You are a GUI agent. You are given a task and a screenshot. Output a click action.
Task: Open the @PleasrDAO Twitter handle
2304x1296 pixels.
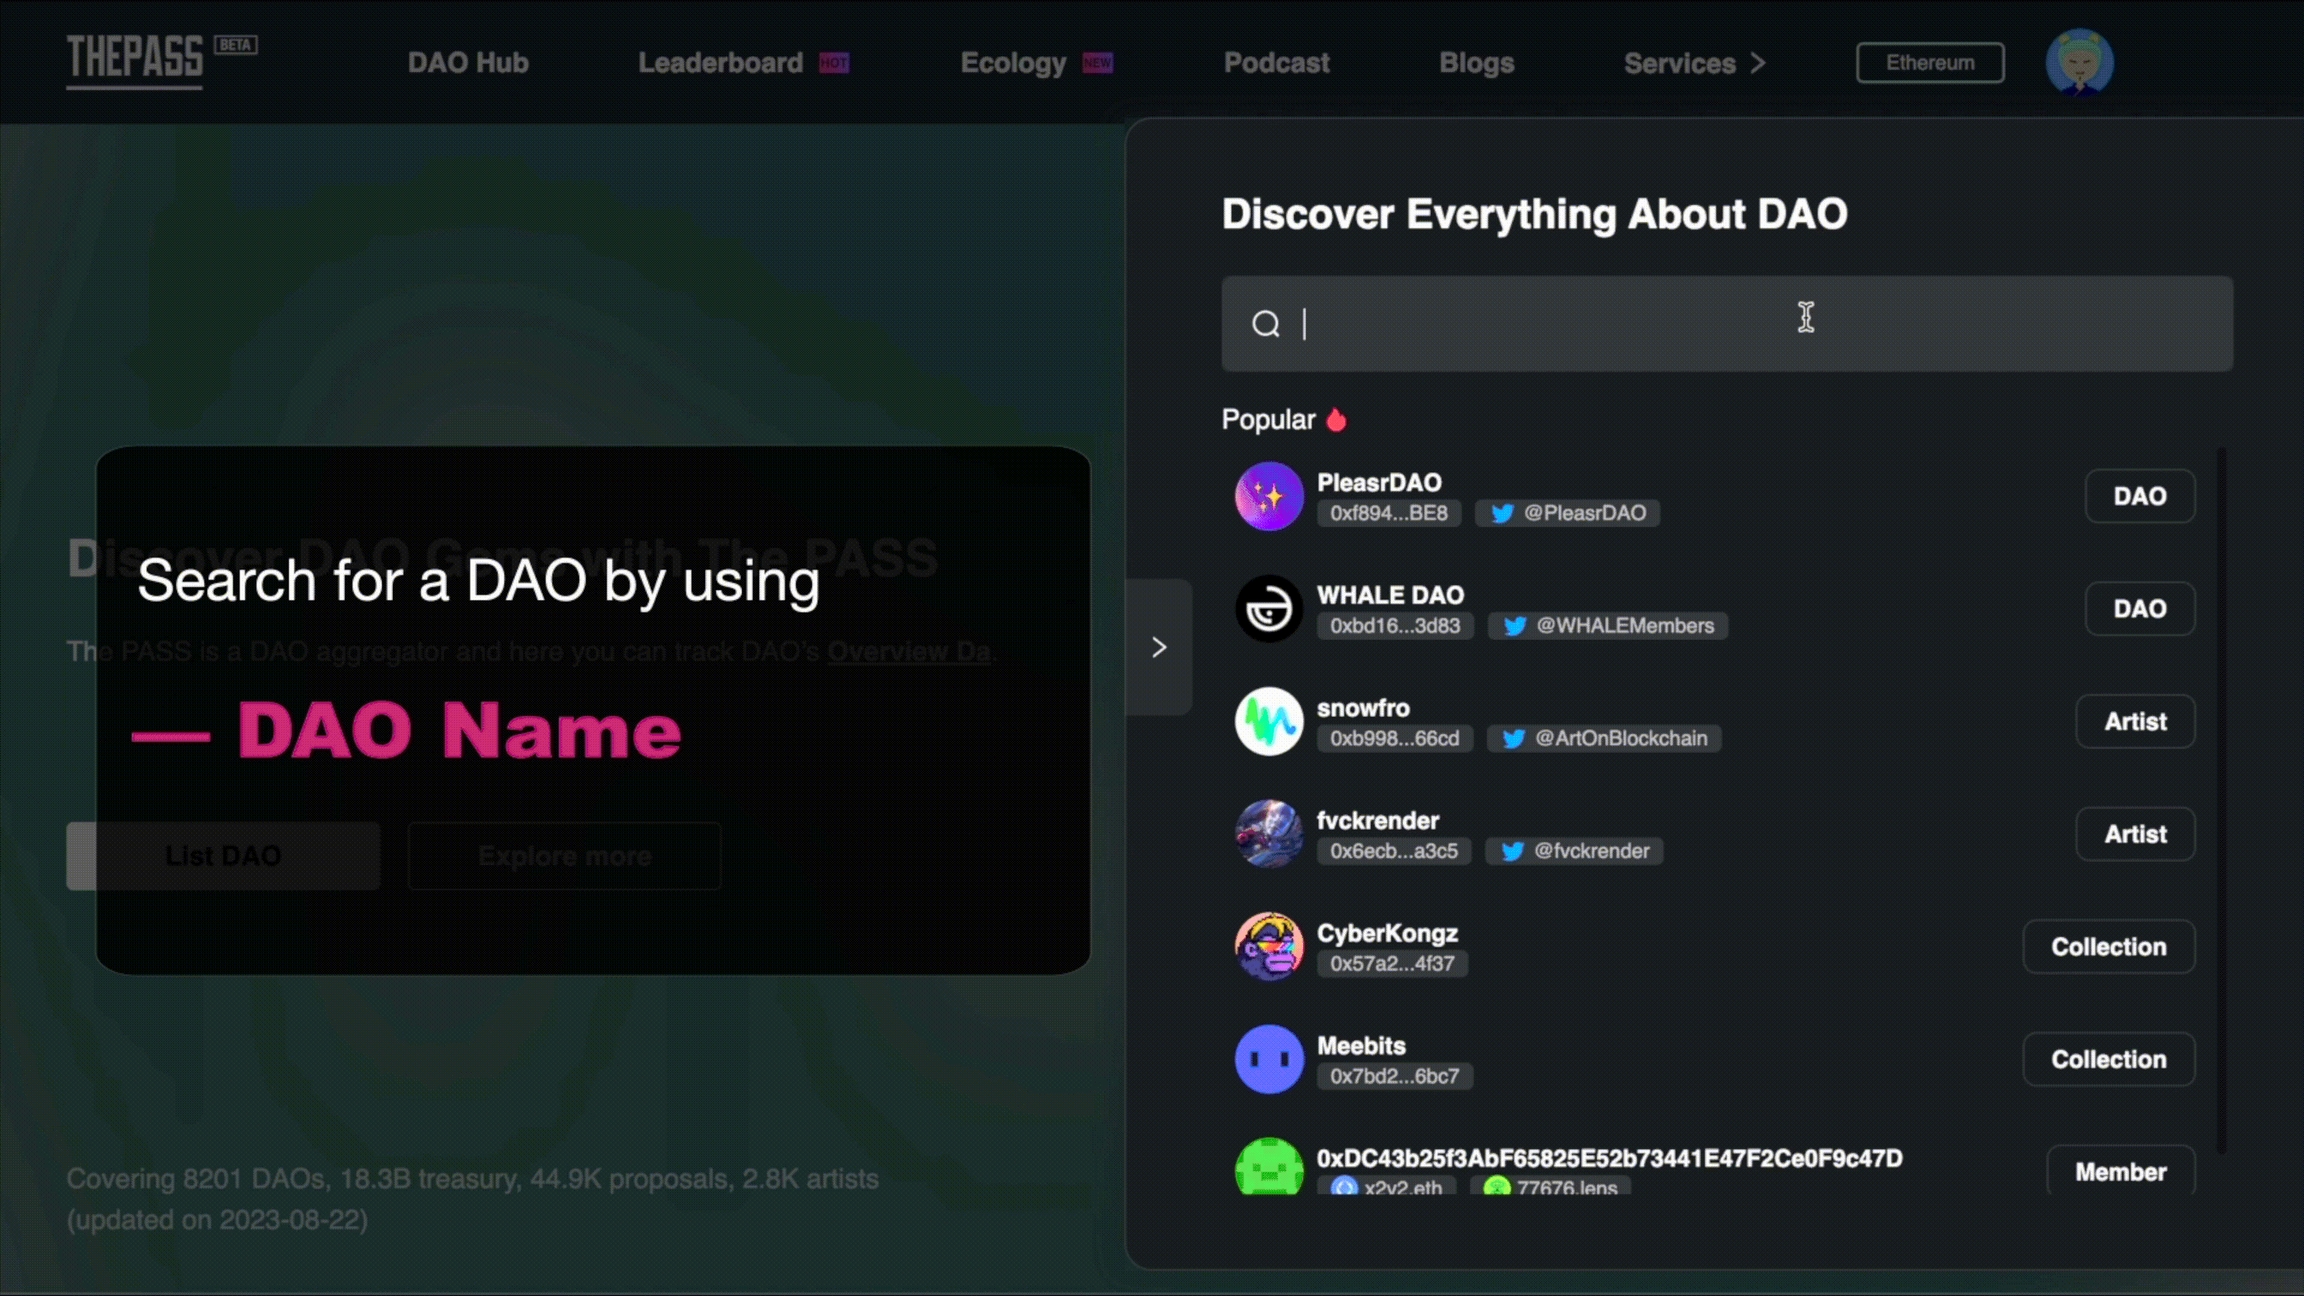[x=1568, y=513]
